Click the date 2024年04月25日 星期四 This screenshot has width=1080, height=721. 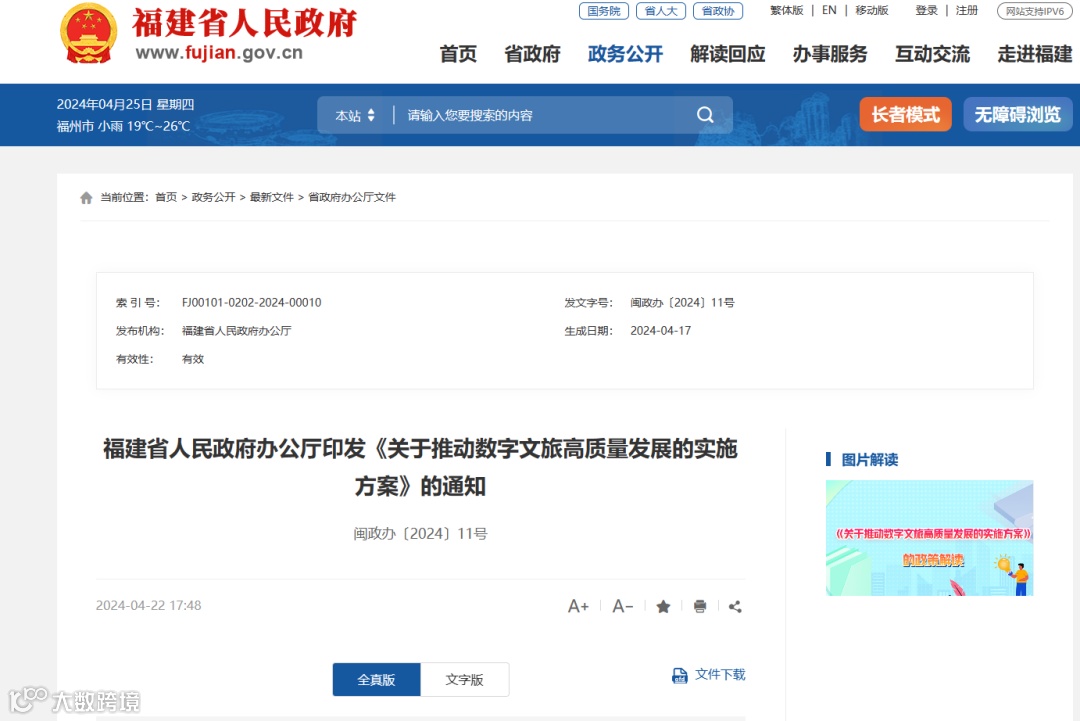tap(125, 104)
